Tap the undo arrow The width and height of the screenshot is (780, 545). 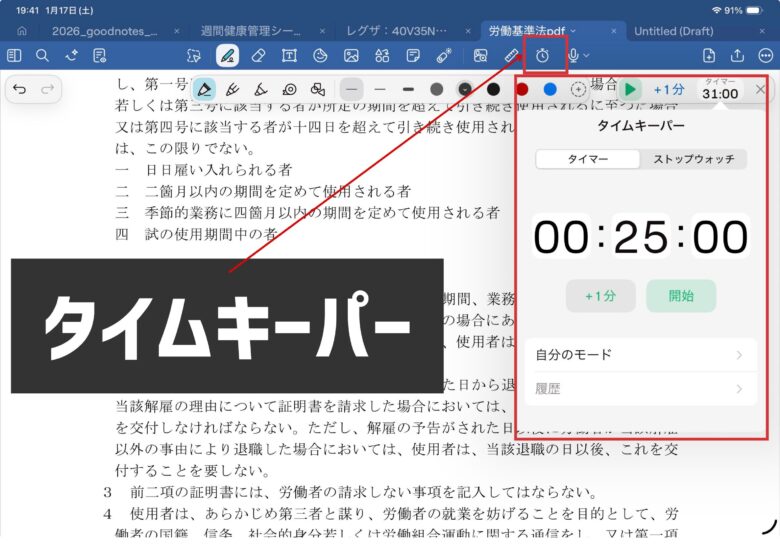20,90
